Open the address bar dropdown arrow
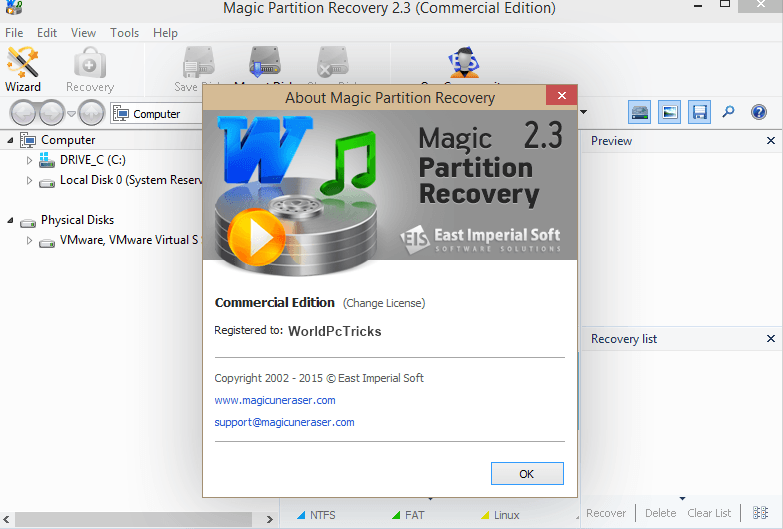The image size is (783, 529). [583, 112]
